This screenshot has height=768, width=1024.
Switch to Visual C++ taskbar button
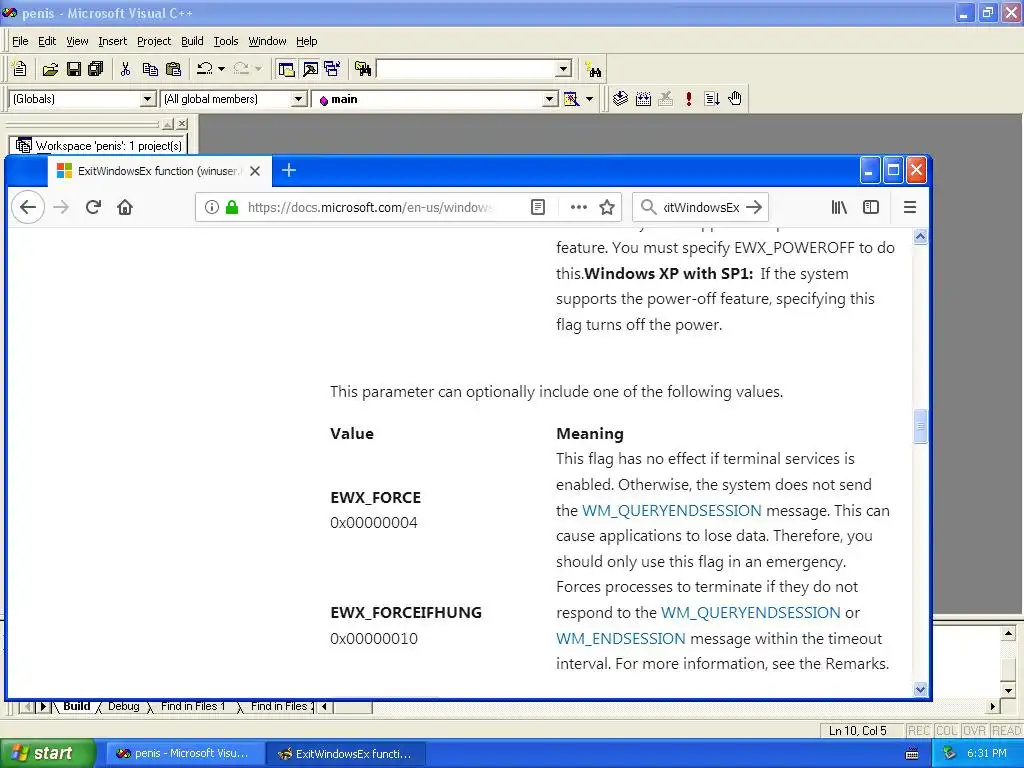[x=184, y=754]
